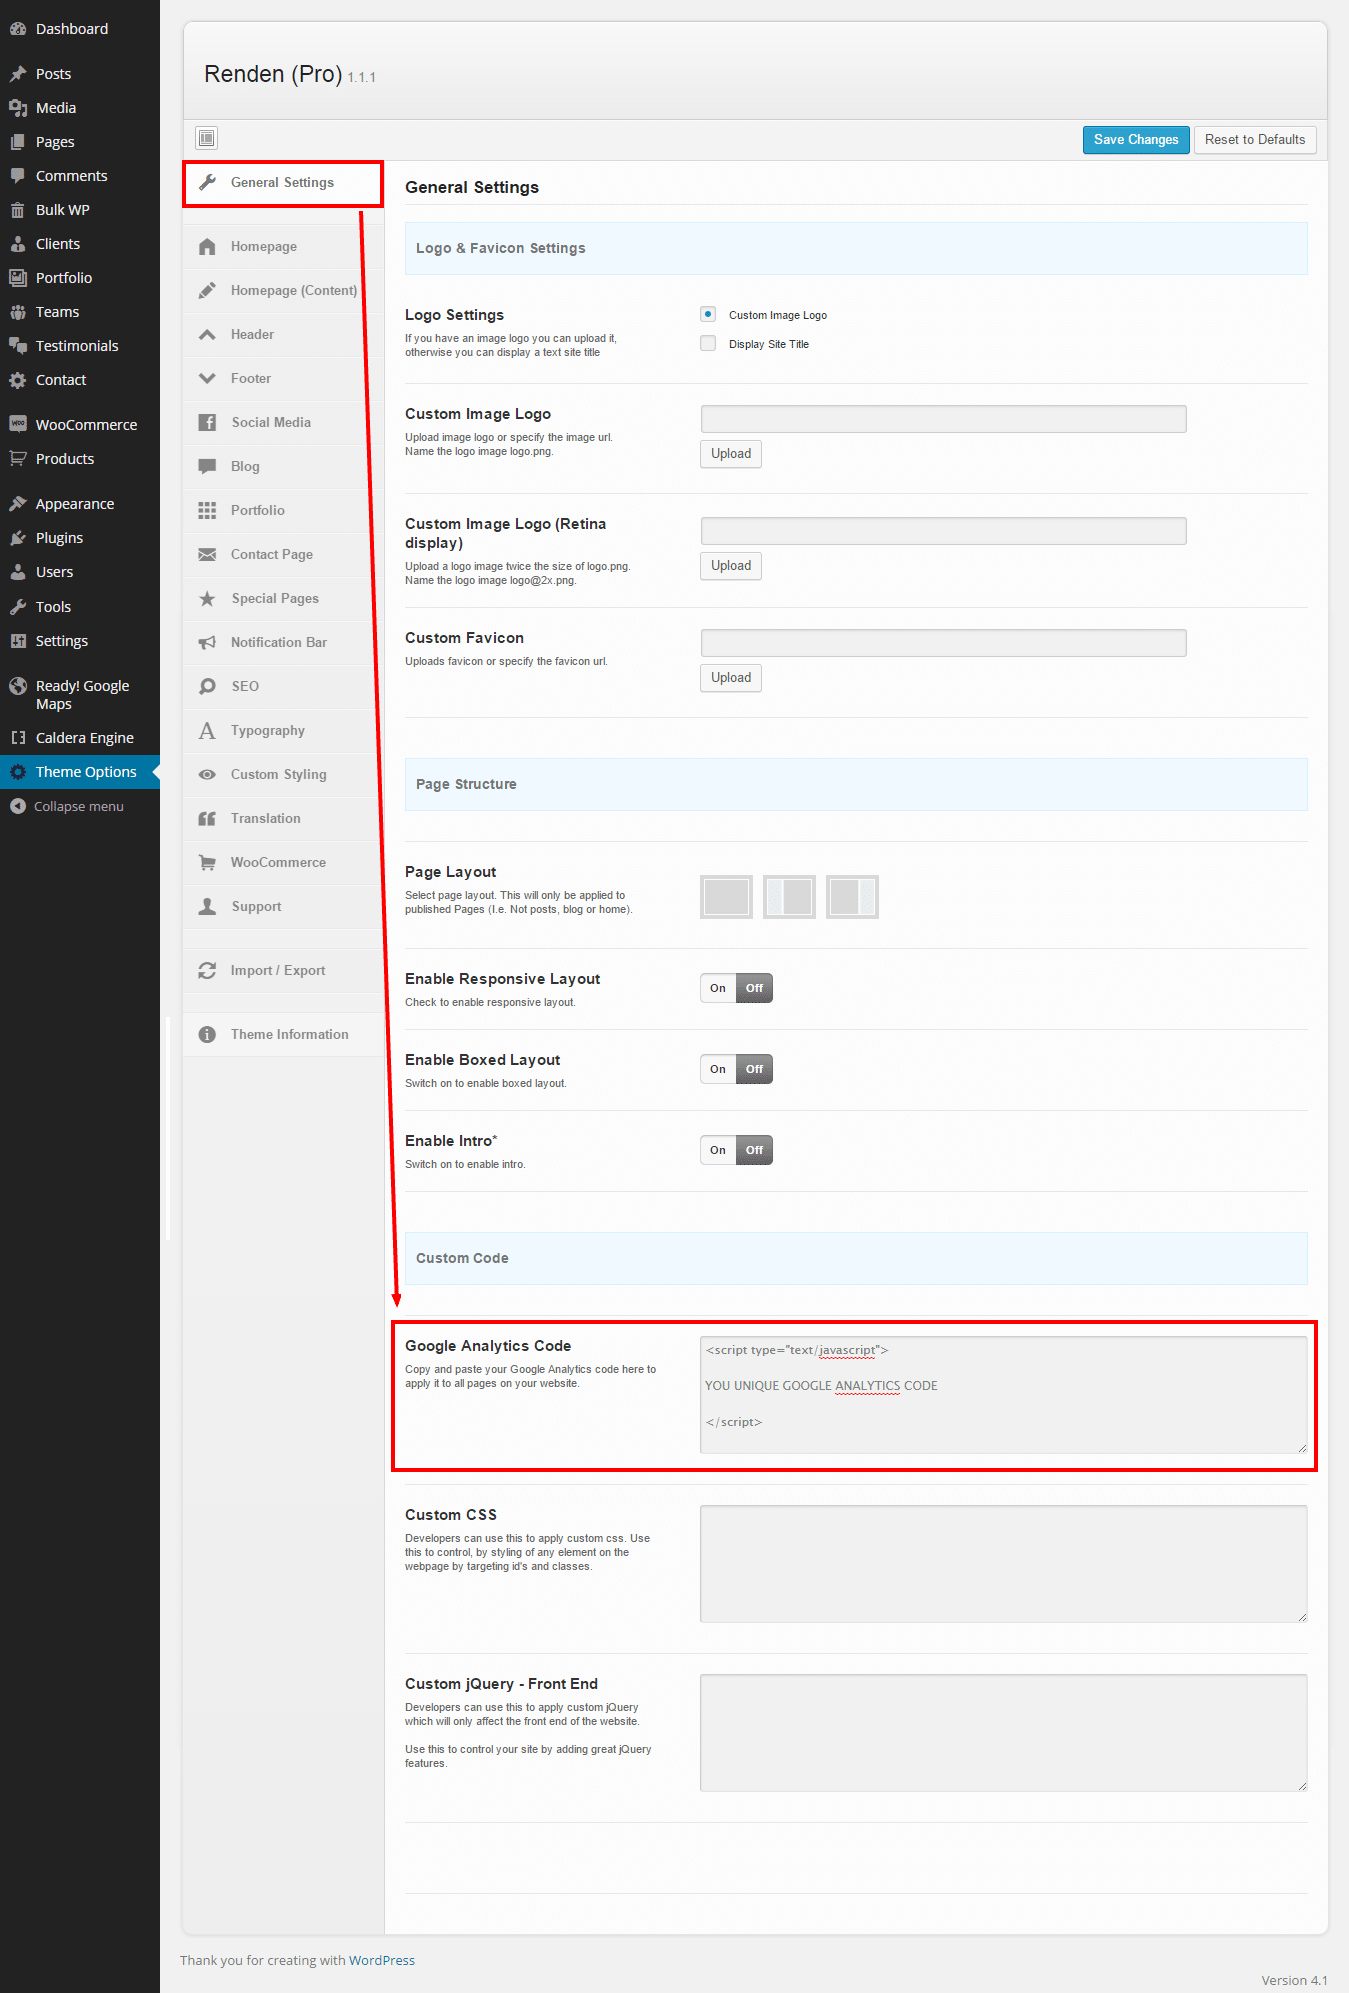Click the SEO magnifier icon

pyautogui.click(x=207, y=687)
